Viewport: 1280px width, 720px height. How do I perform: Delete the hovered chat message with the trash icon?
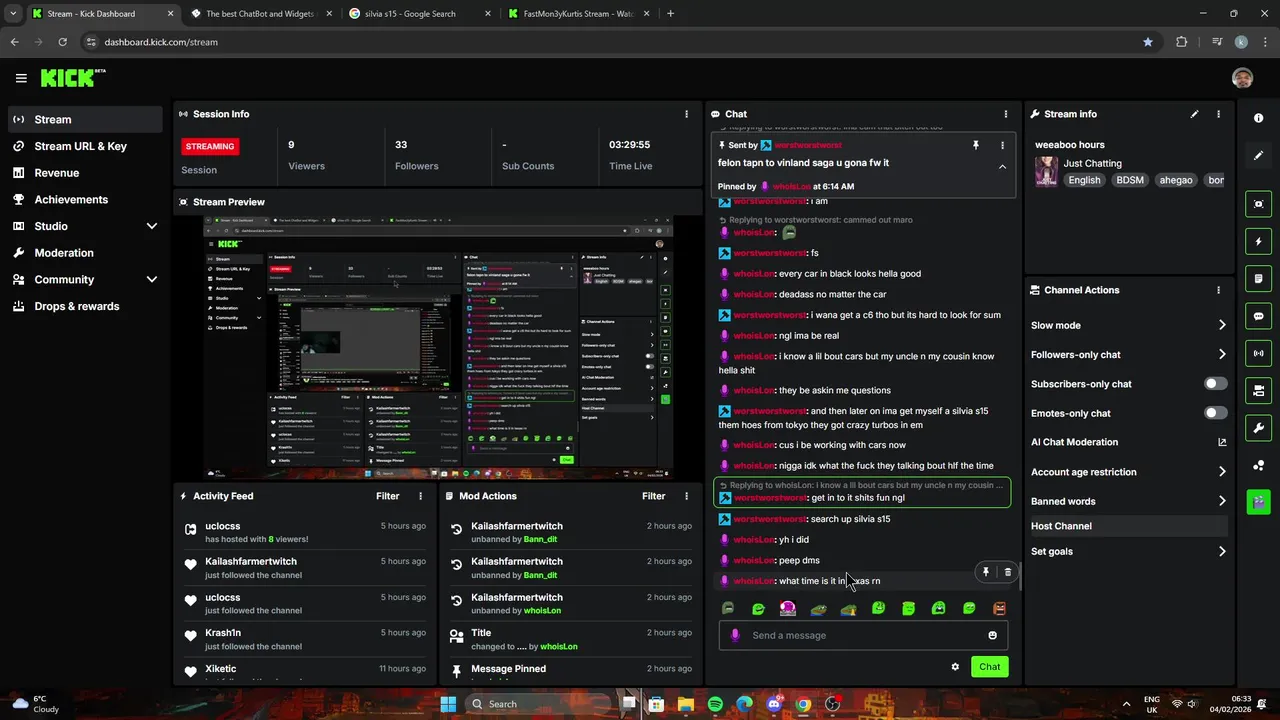[1007, 572]
